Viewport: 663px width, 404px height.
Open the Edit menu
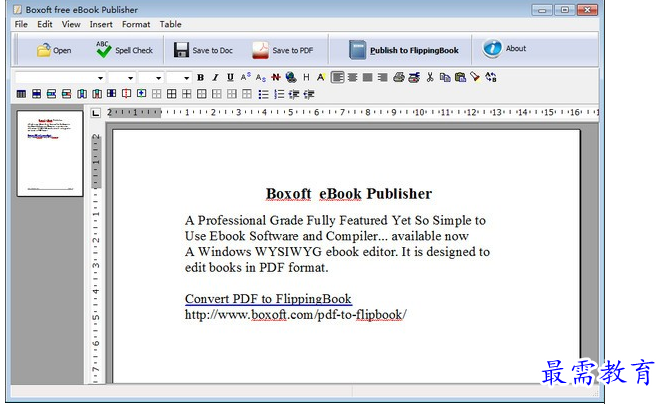44,24
